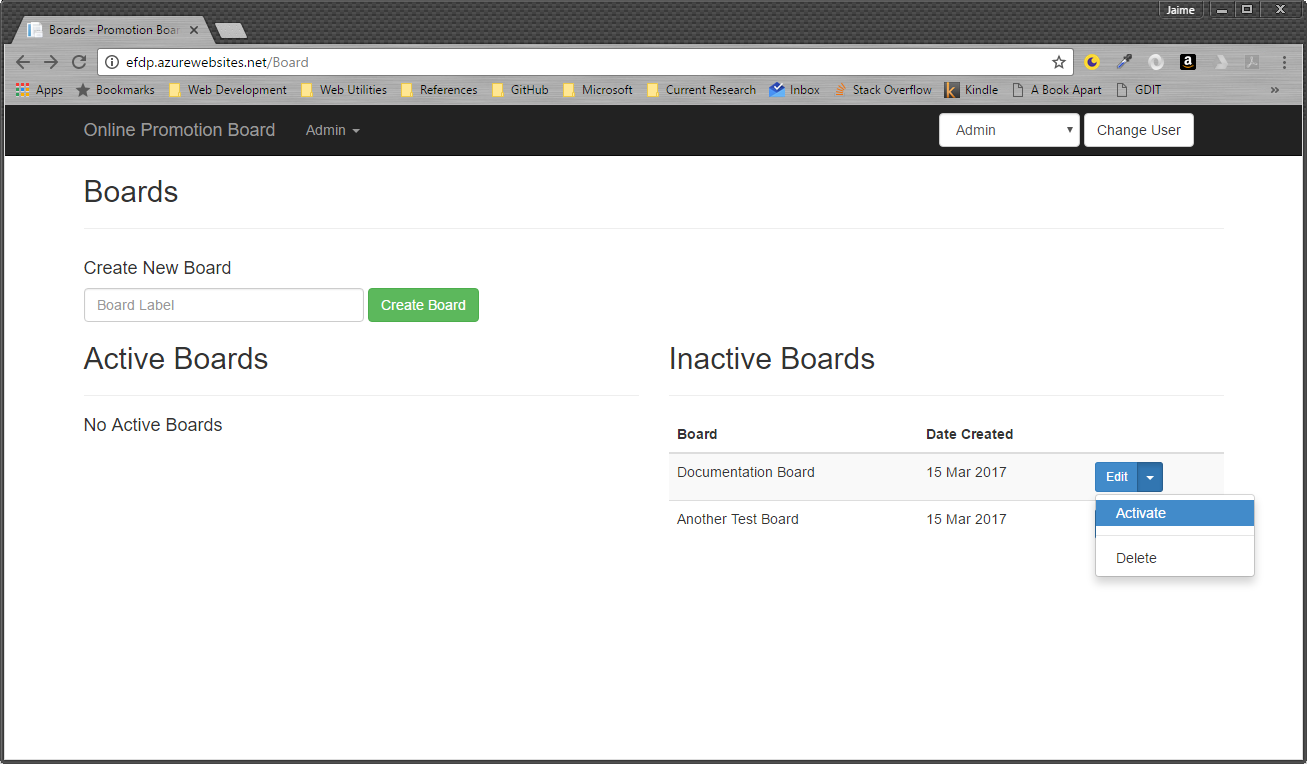Show overflow bookmarks with the chevron
The image size is (1307, 764).
[x=1275, y=90]
